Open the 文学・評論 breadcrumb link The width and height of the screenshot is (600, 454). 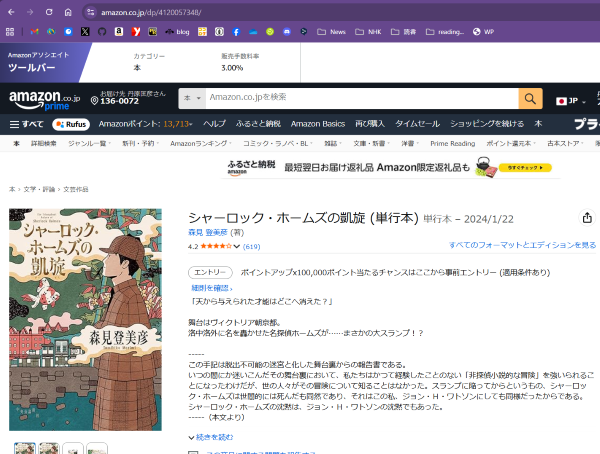click(39, 189)
